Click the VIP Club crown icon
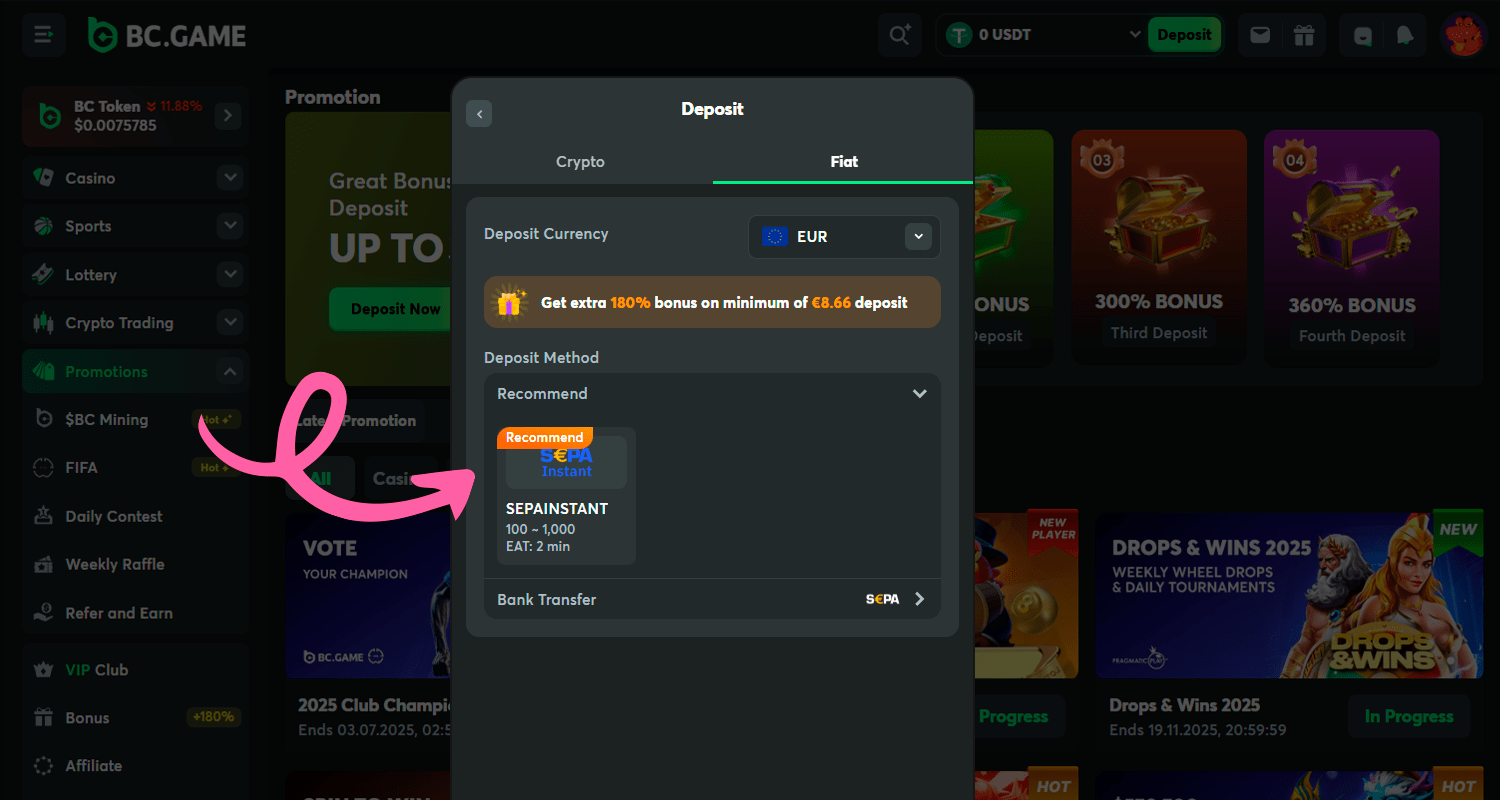This screenshot has width=1500, height=800. pos(43,669)
